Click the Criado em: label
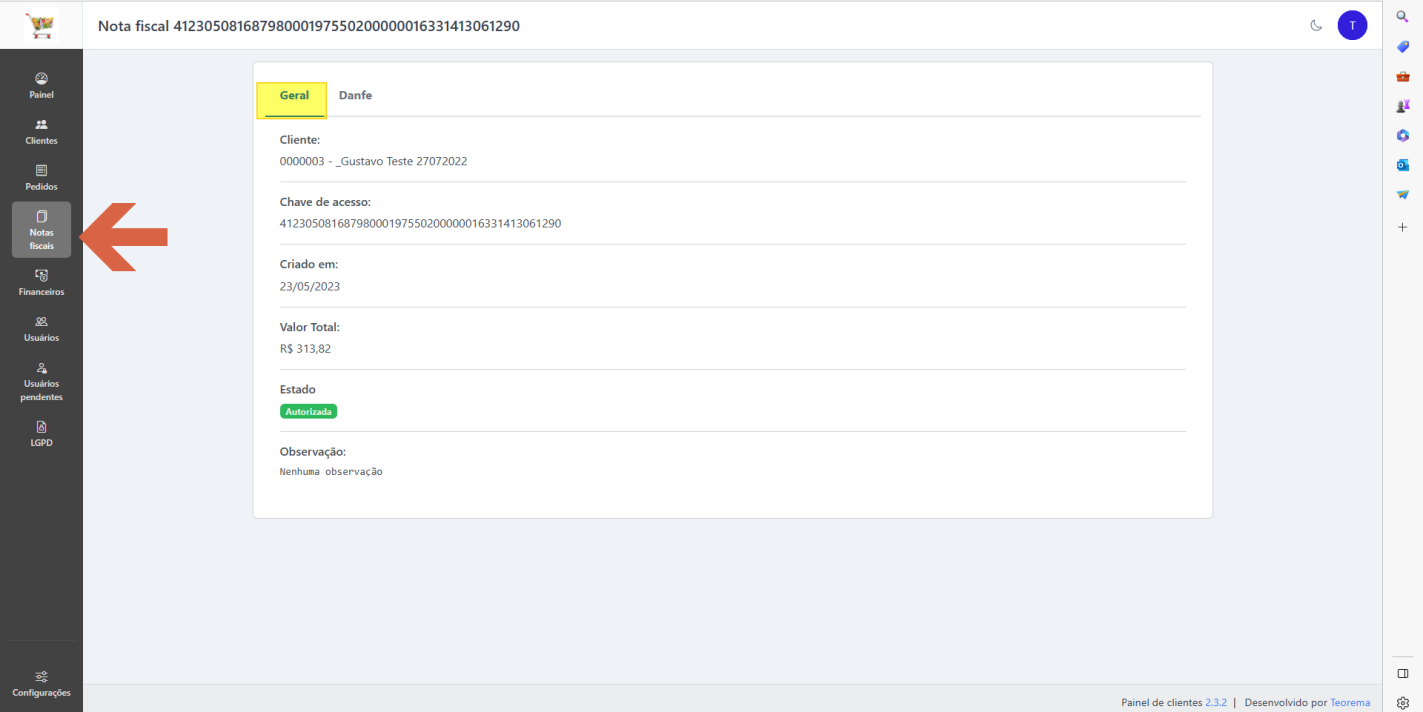Viewport: 1423px width, 712px height. click(x=309, y=265)
